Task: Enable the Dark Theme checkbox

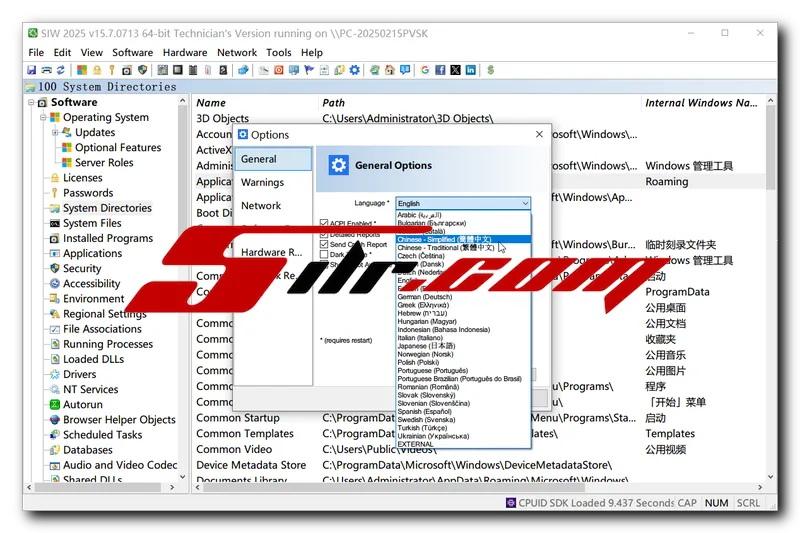Action: tap(323, 254)
